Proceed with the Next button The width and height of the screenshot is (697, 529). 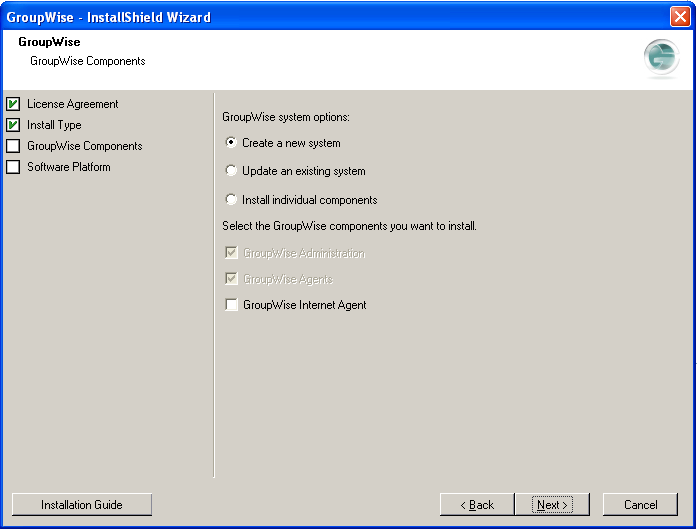point(552,505)
